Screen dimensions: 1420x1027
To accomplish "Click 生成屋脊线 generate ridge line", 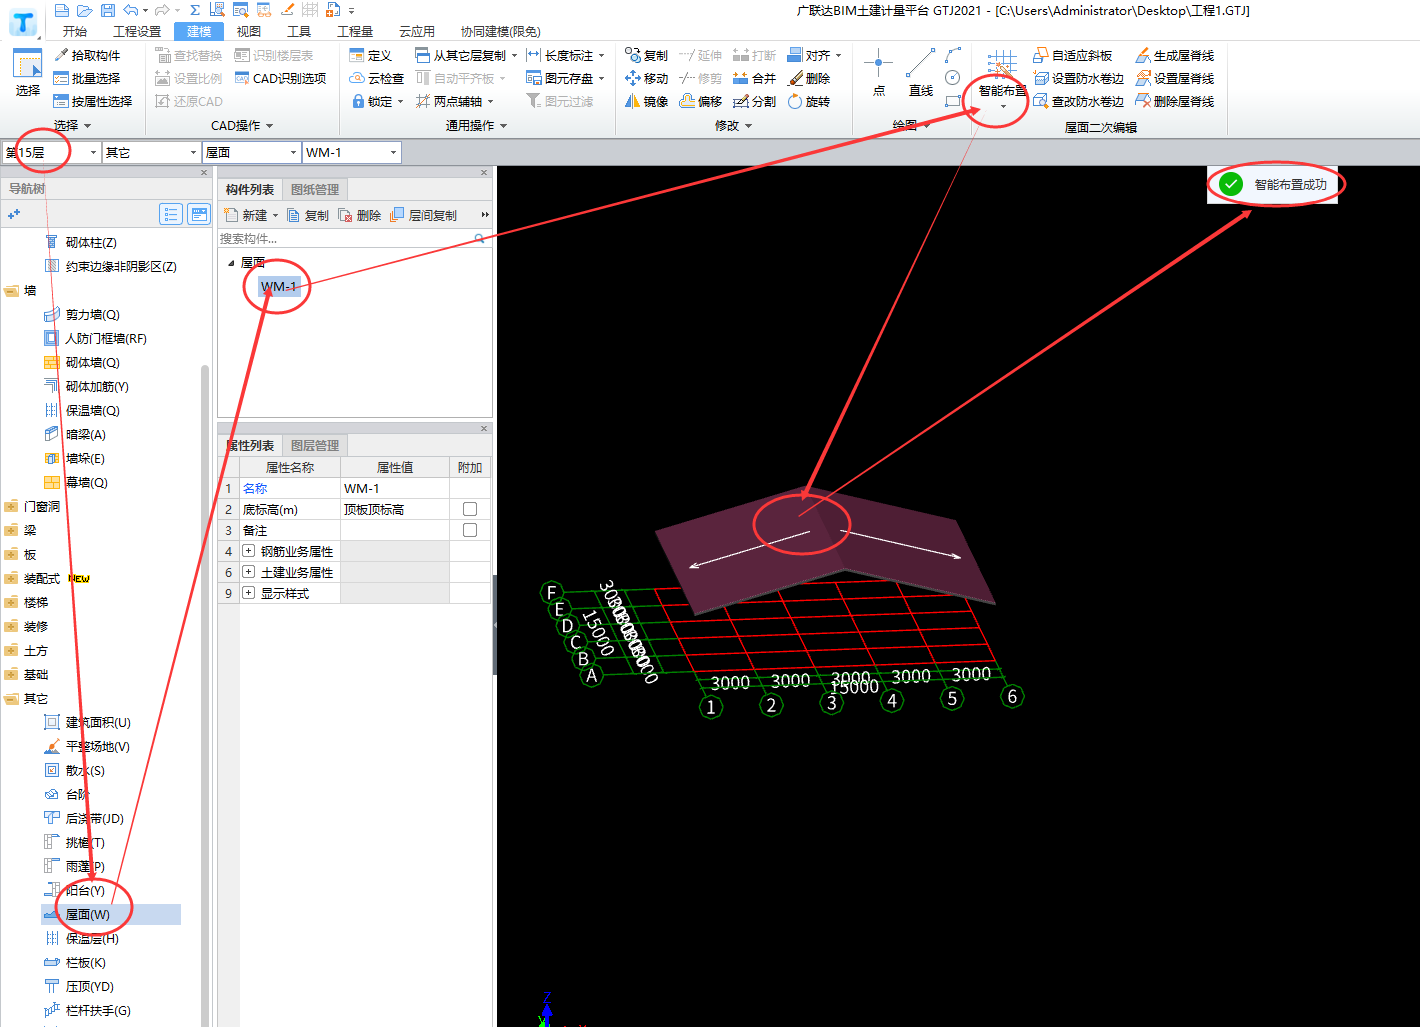I will coord(1175,55).
